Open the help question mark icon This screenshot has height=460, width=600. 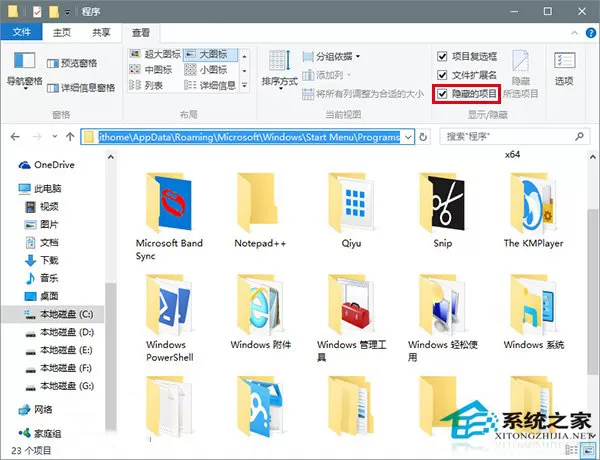(x=591, y=33)
